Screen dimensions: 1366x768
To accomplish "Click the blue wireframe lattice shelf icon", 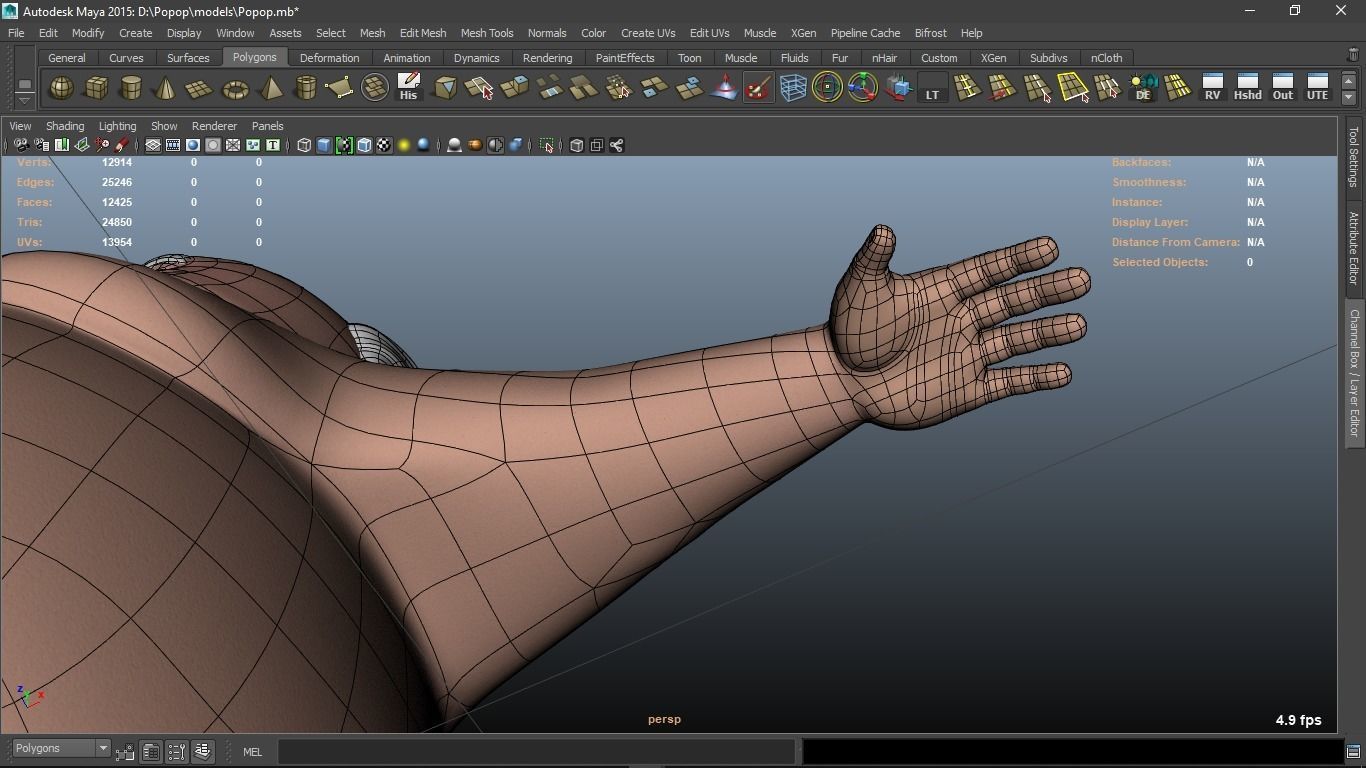I will [x=793, y=88].
